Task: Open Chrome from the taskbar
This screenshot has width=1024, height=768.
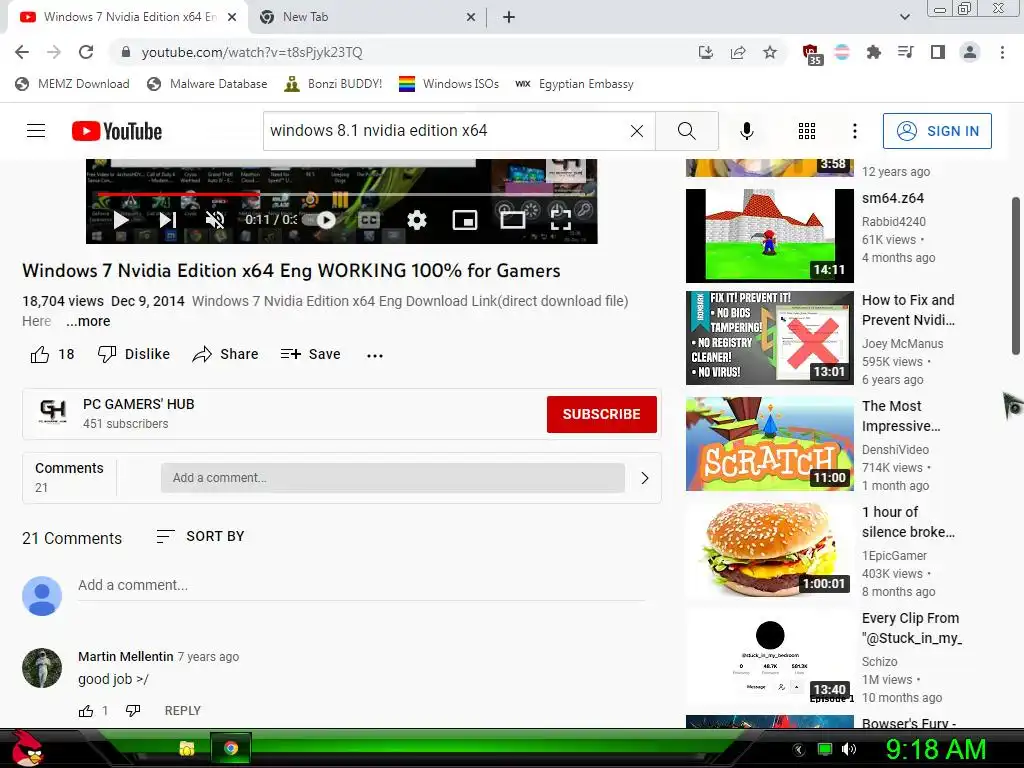Action: coord(231,748)
